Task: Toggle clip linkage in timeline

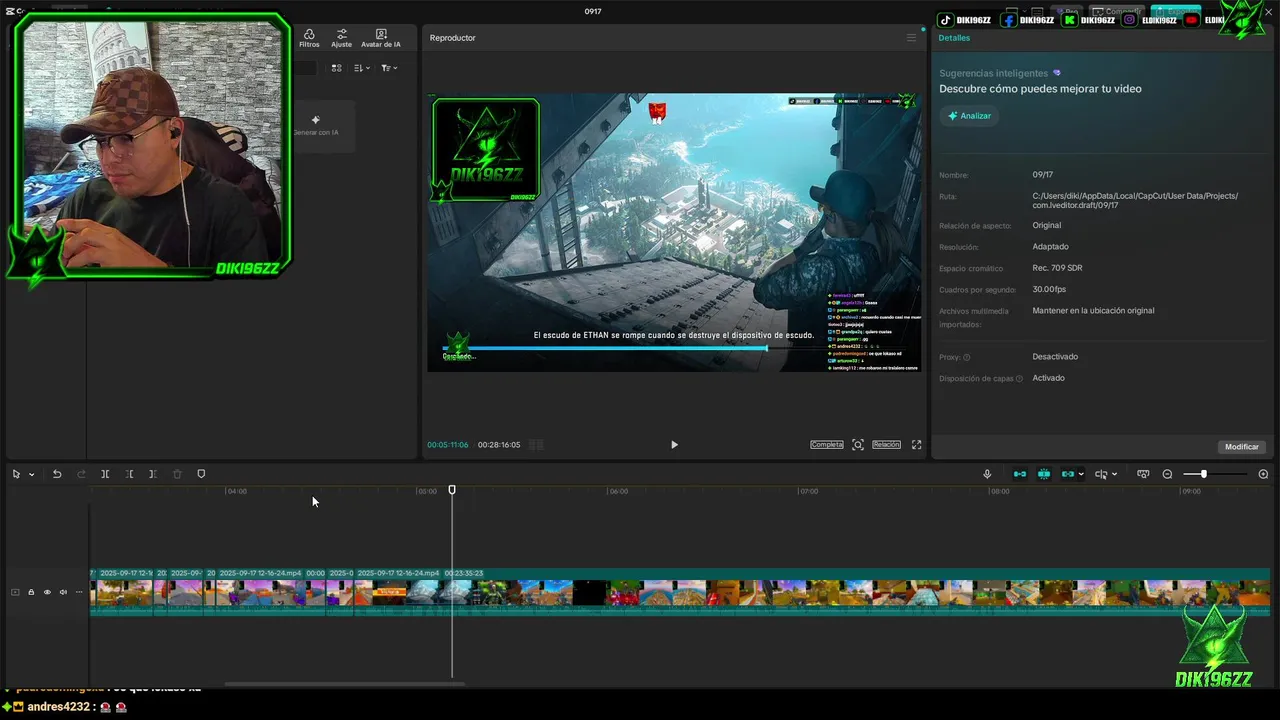Action: click(1067, 474)
